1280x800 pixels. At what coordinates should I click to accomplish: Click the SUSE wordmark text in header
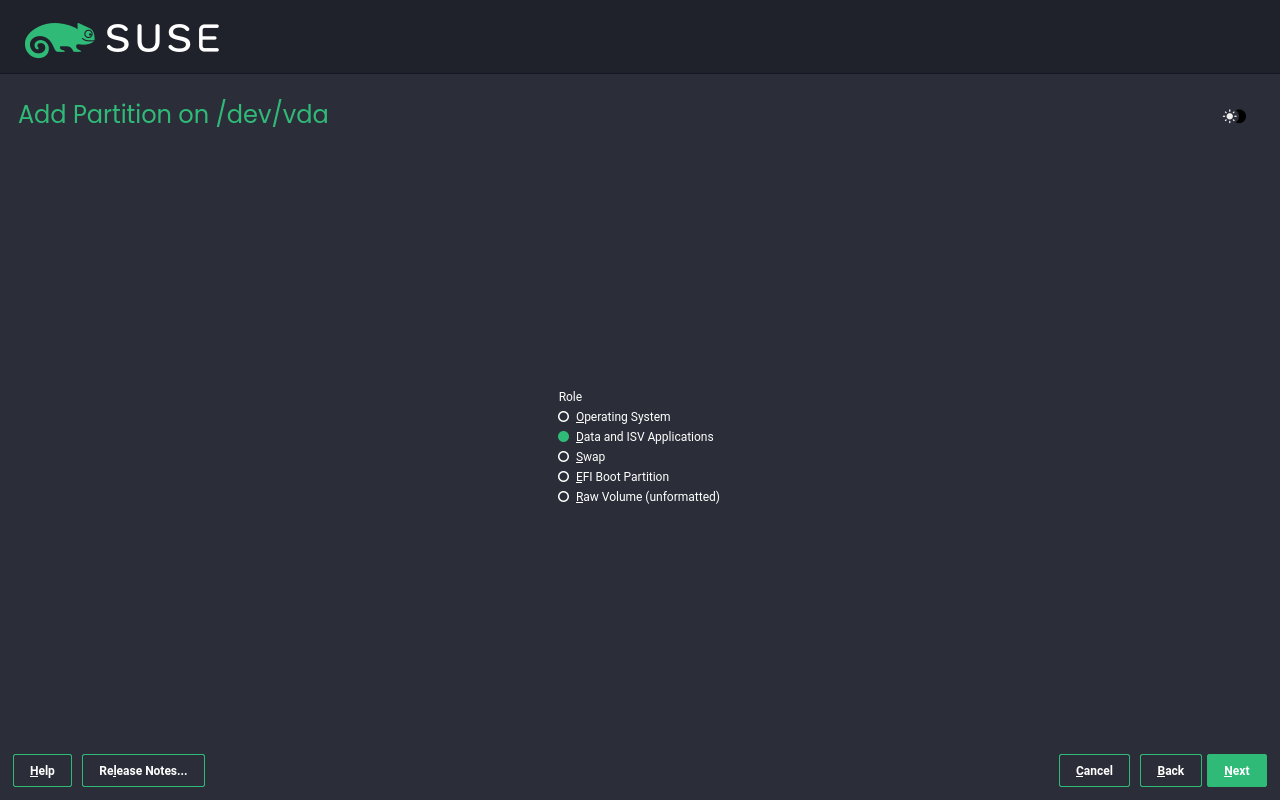pyautogui.click(x=162, y=39)
